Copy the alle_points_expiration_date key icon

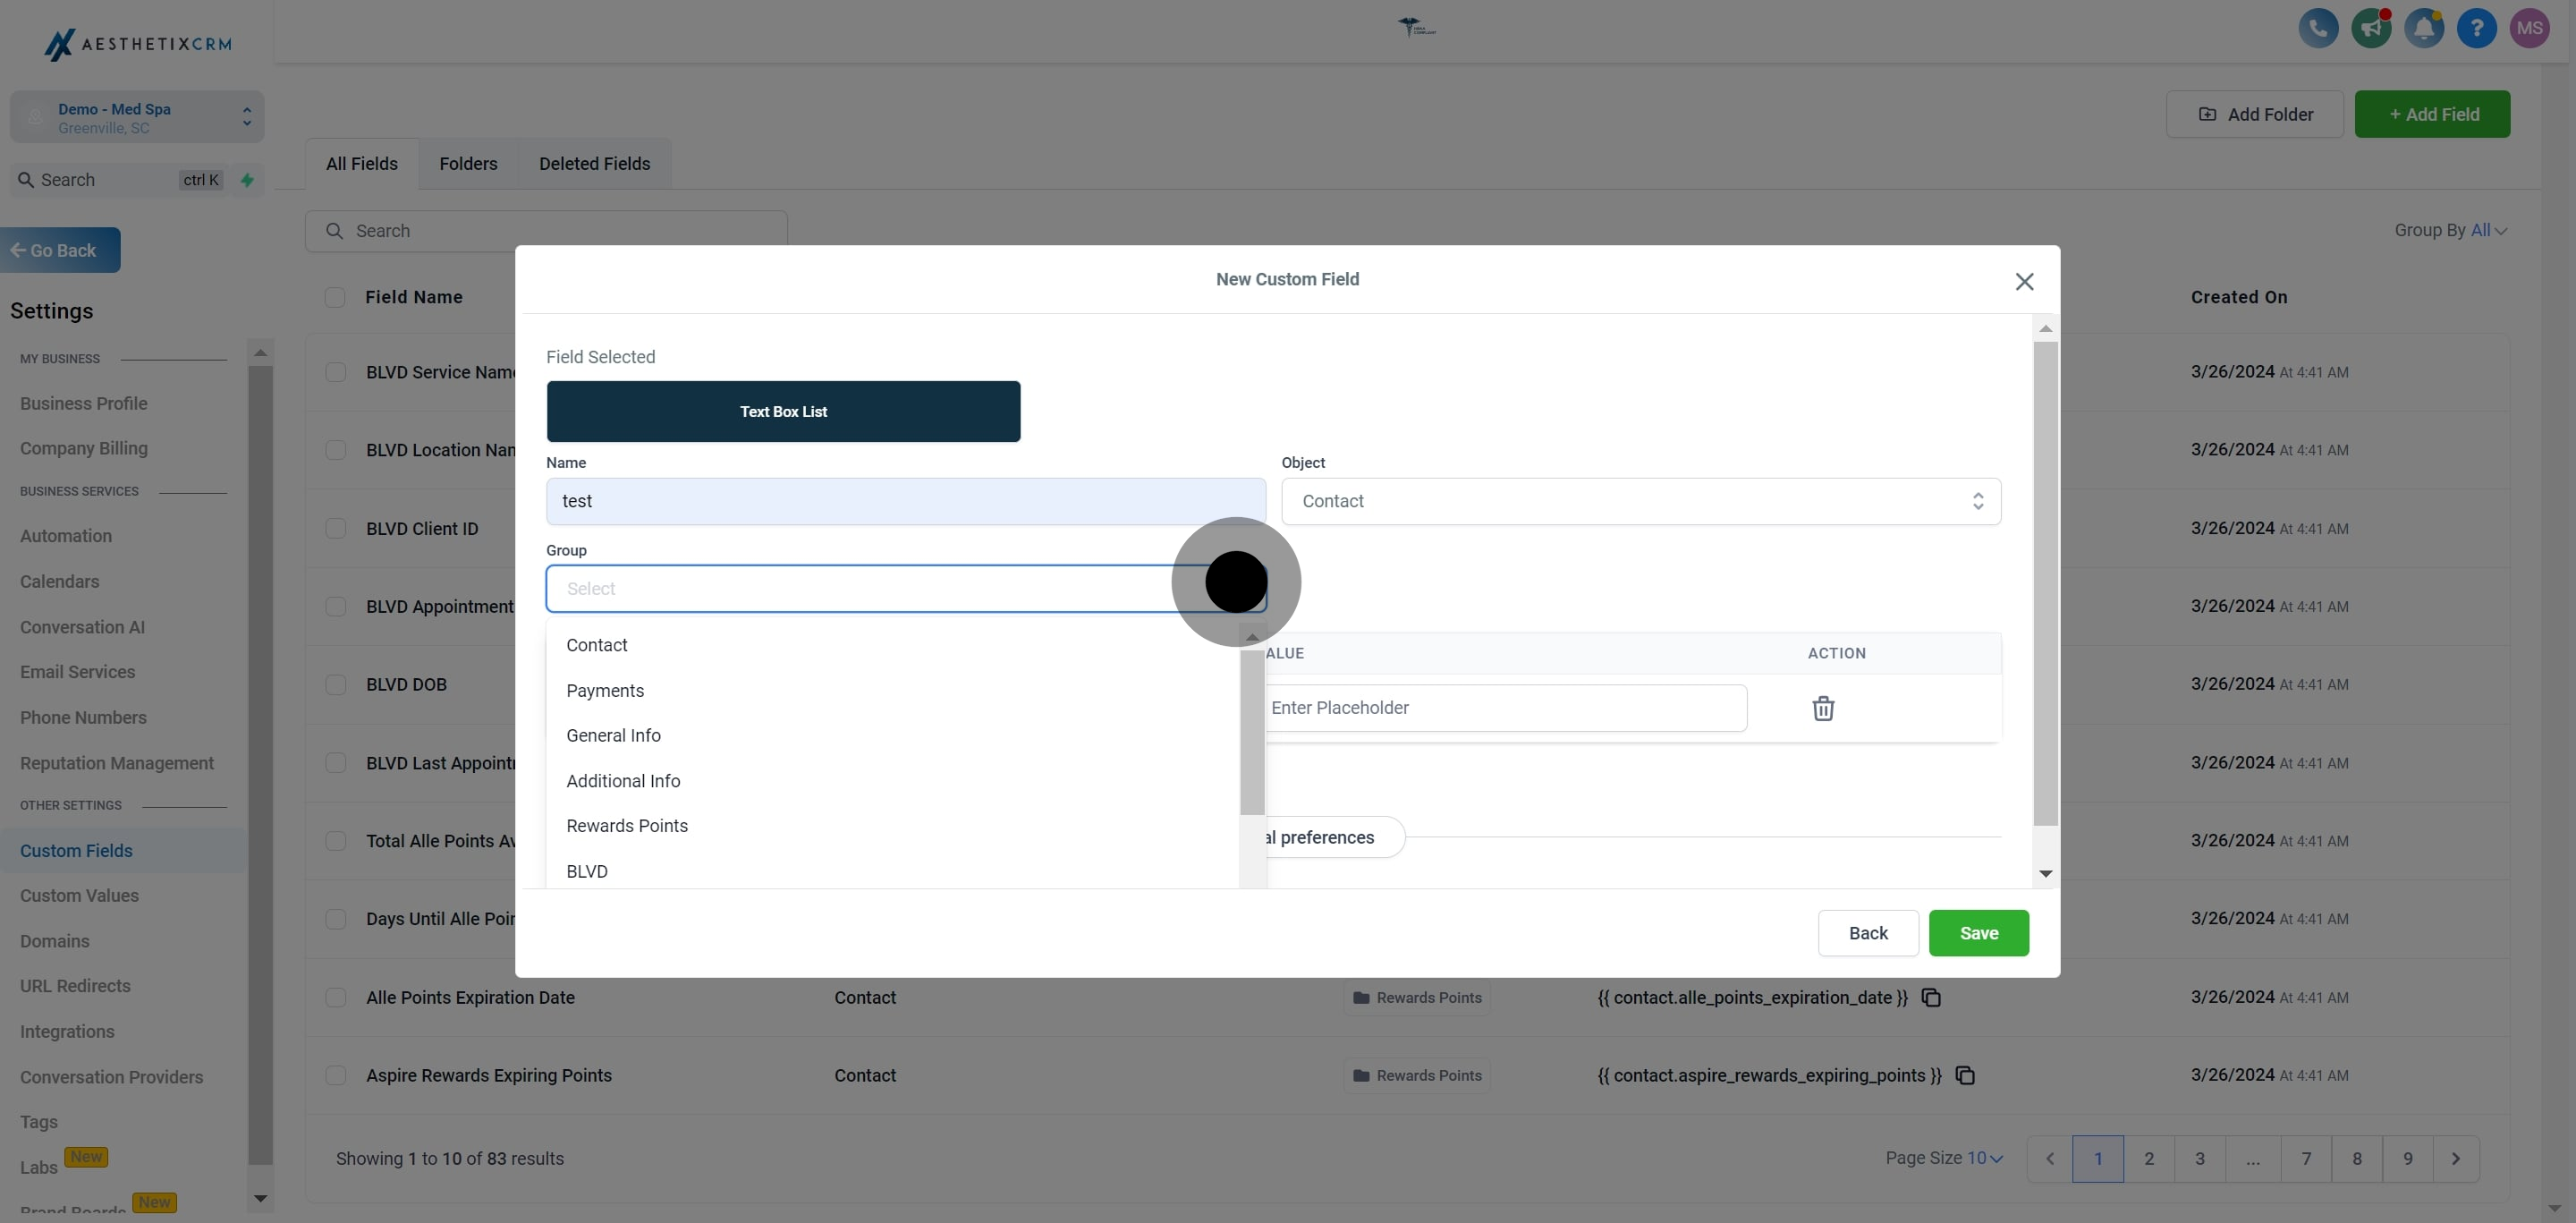coord(1931,998)
